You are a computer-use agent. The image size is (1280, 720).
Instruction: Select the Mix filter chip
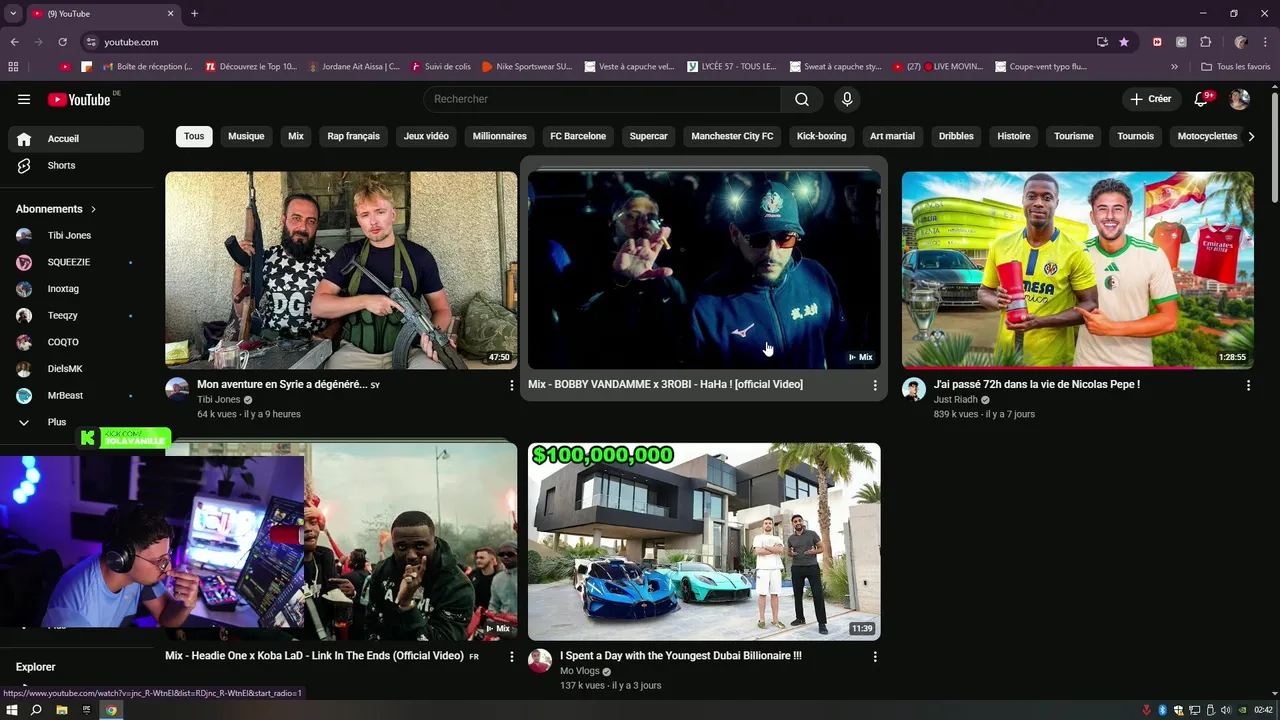(296, 136)
